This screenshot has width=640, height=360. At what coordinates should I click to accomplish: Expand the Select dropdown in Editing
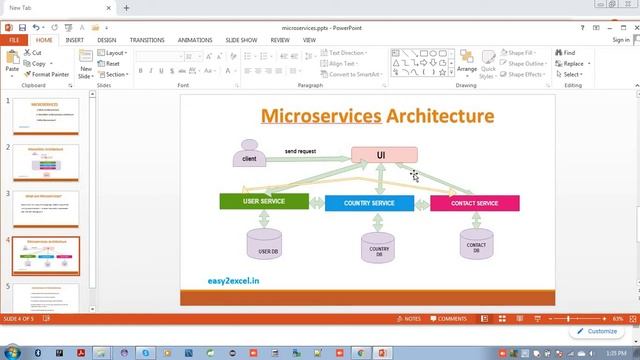[x=569, y=74]
